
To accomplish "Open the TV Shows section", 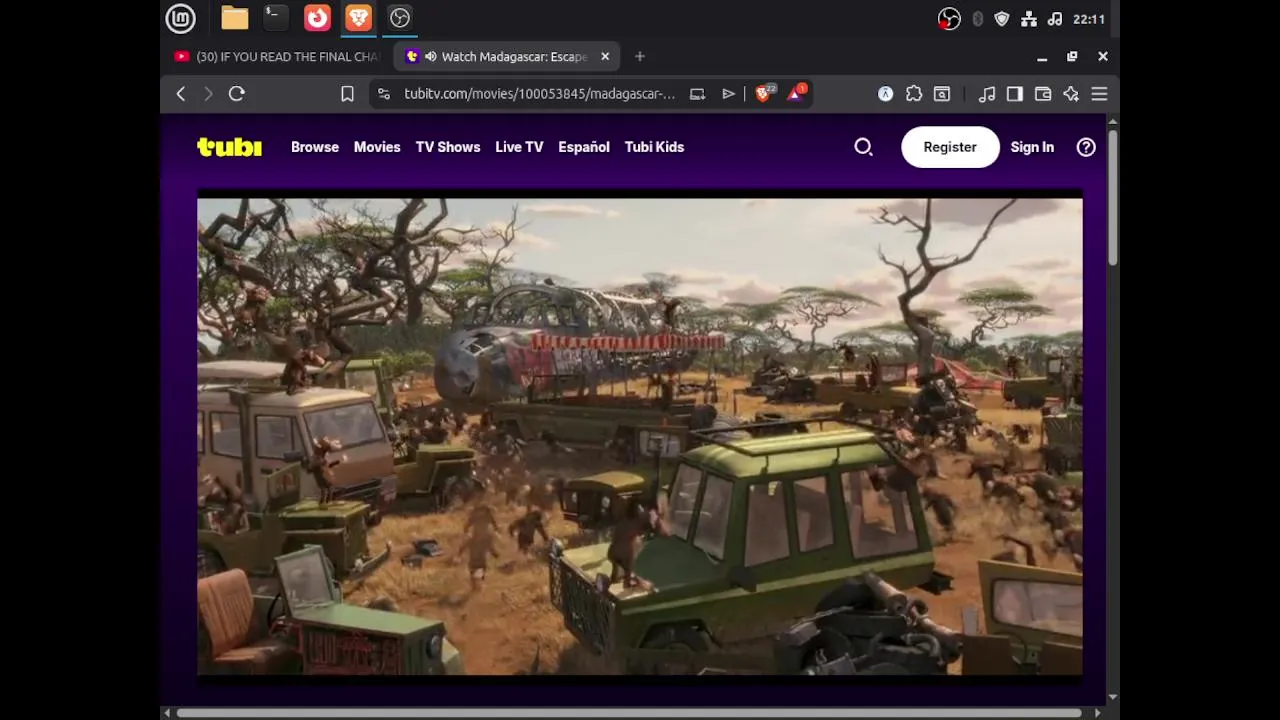I will (448, 147).
